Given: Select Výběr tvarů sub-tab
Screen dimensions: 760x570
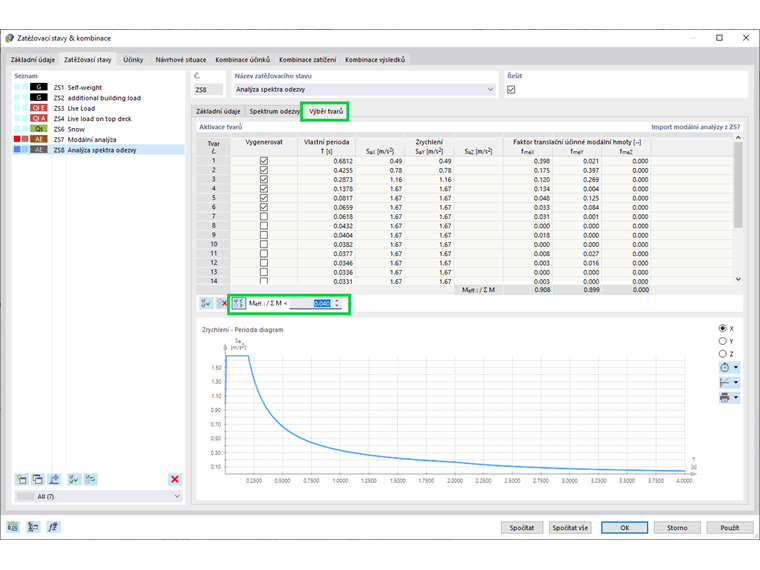Looking at the screenshot, I should point(326,111).
